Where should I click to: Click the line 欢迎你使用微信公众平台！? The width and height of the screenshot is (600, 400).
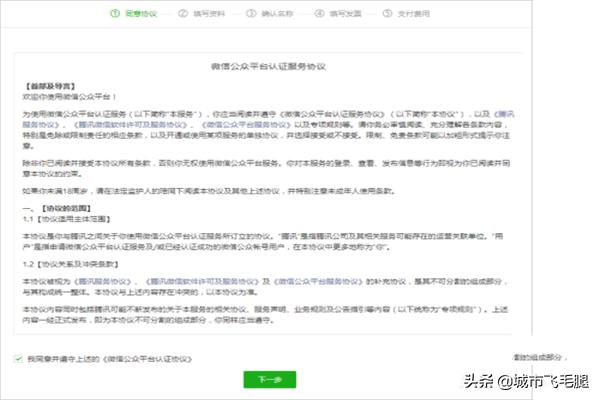click(x=69, y=97)
